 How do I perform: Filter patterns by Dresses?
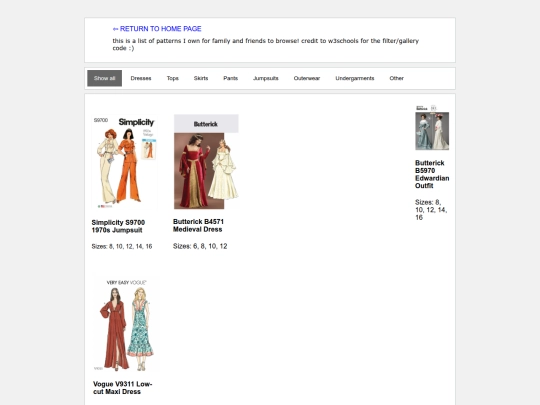[x=141, y=78]
